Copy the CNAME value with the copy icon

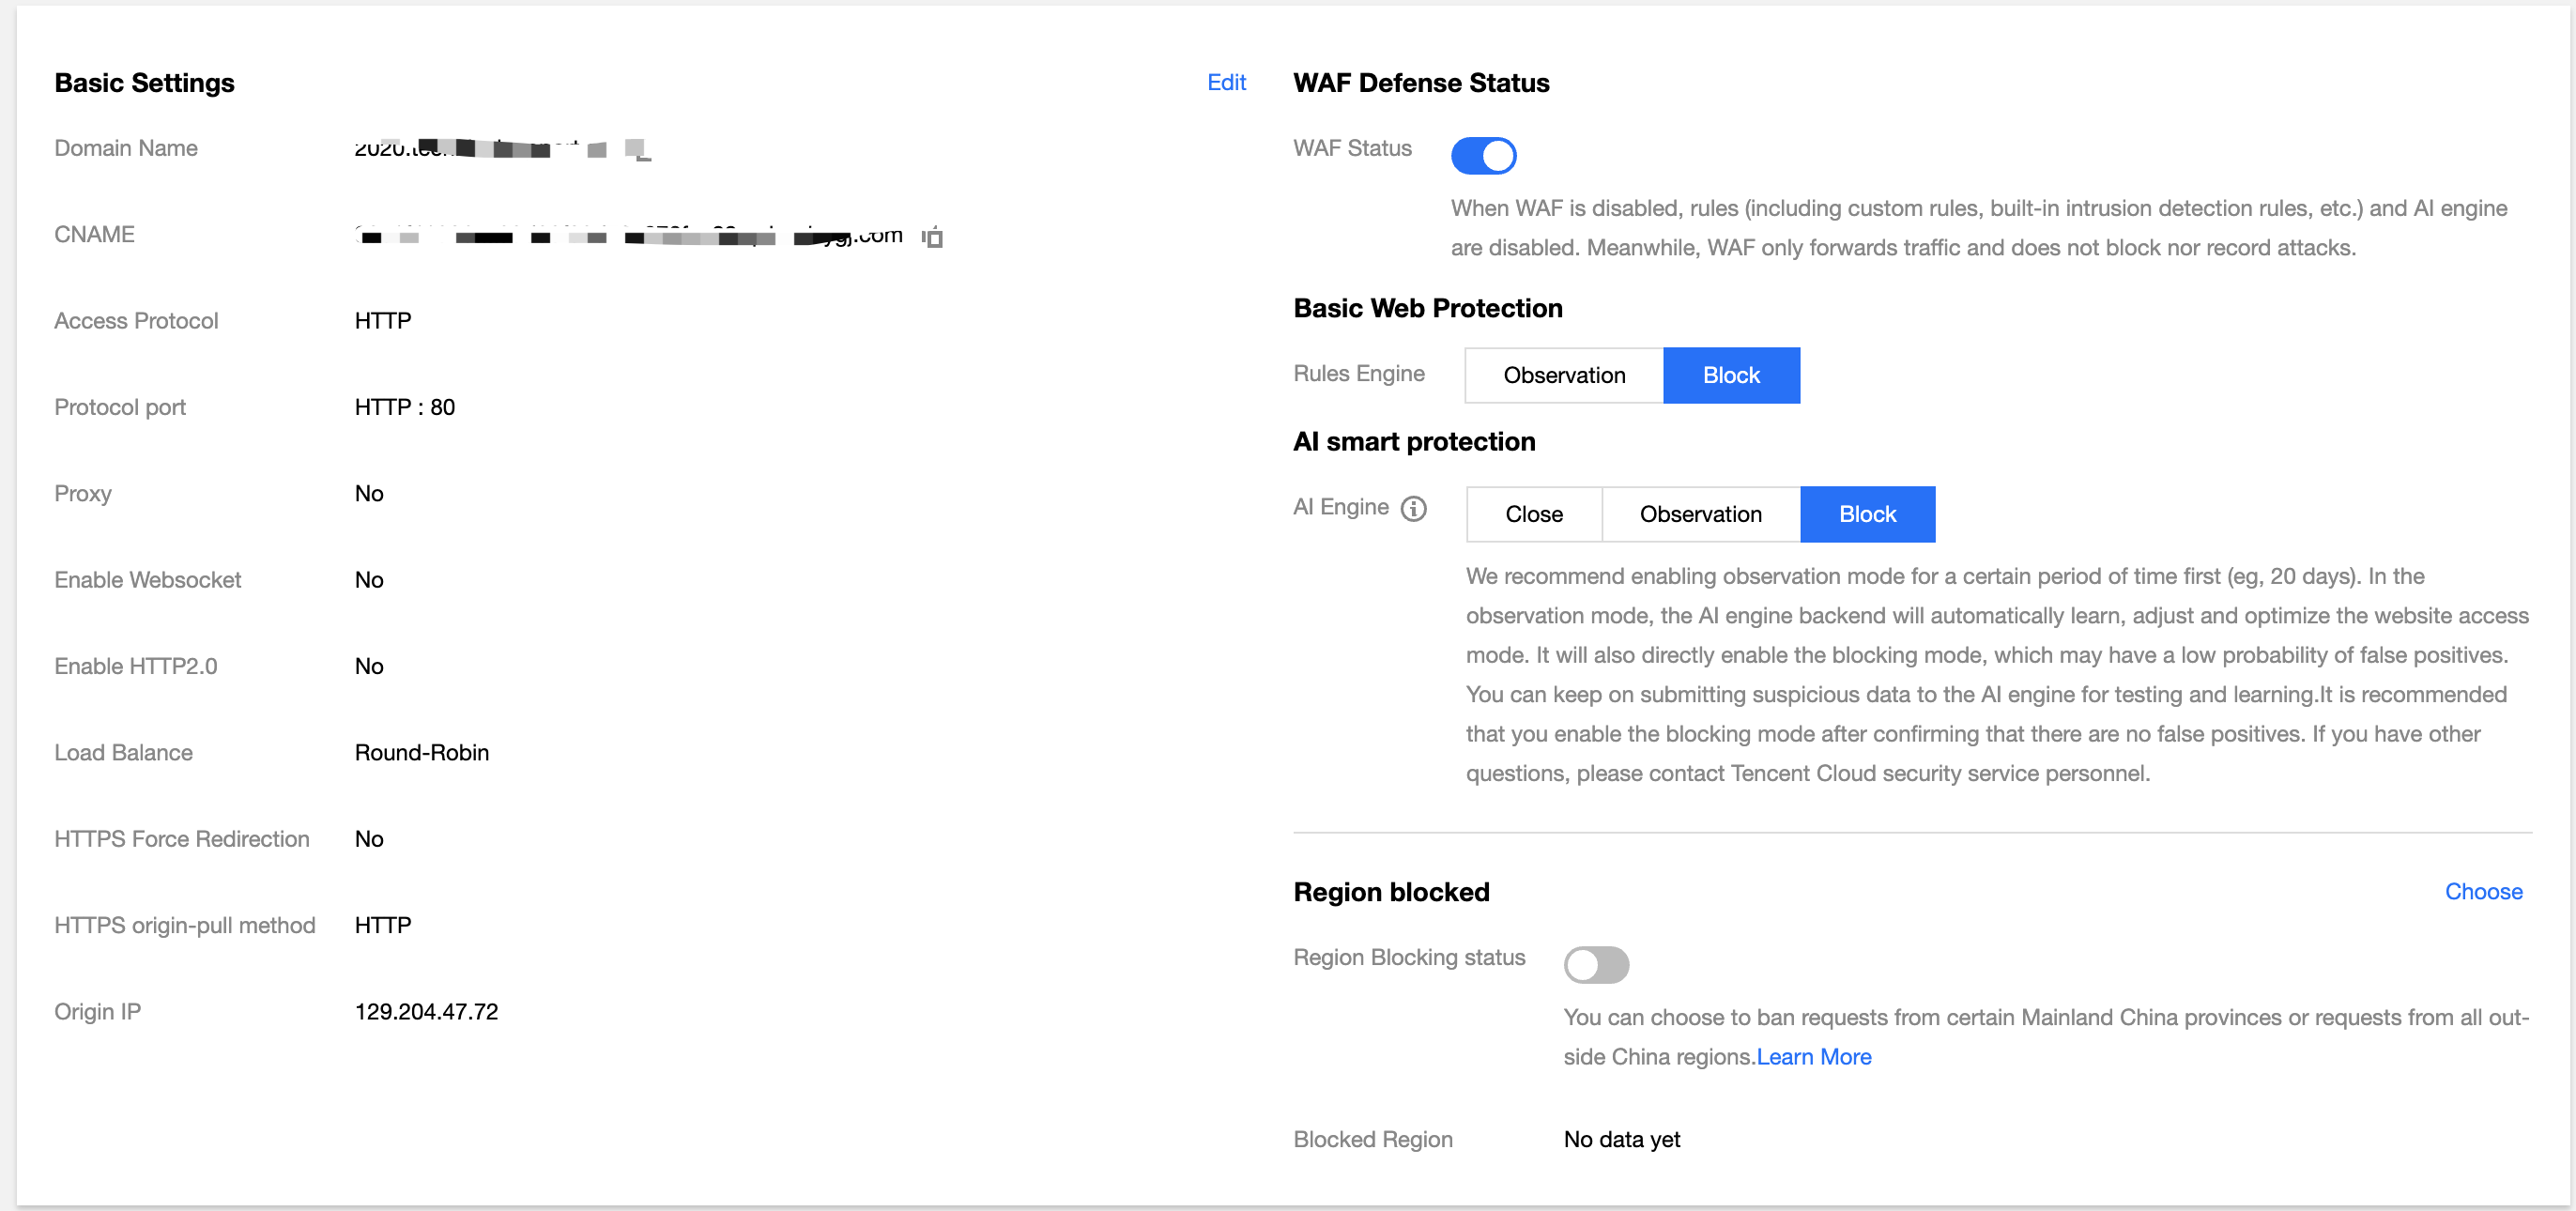[932, 236]
